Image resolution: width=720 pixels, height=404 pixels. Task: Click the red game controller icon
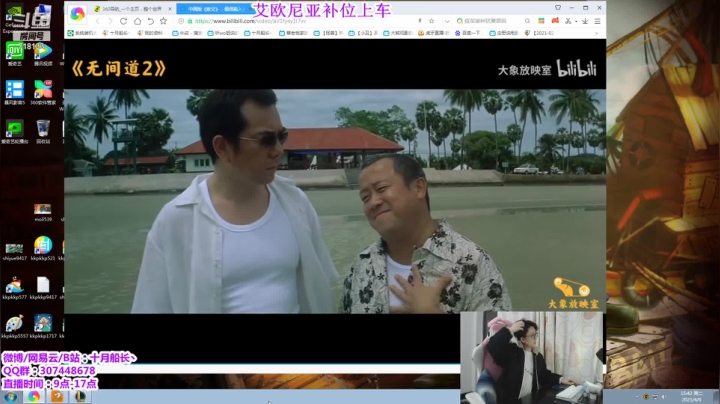pos(555,21)
